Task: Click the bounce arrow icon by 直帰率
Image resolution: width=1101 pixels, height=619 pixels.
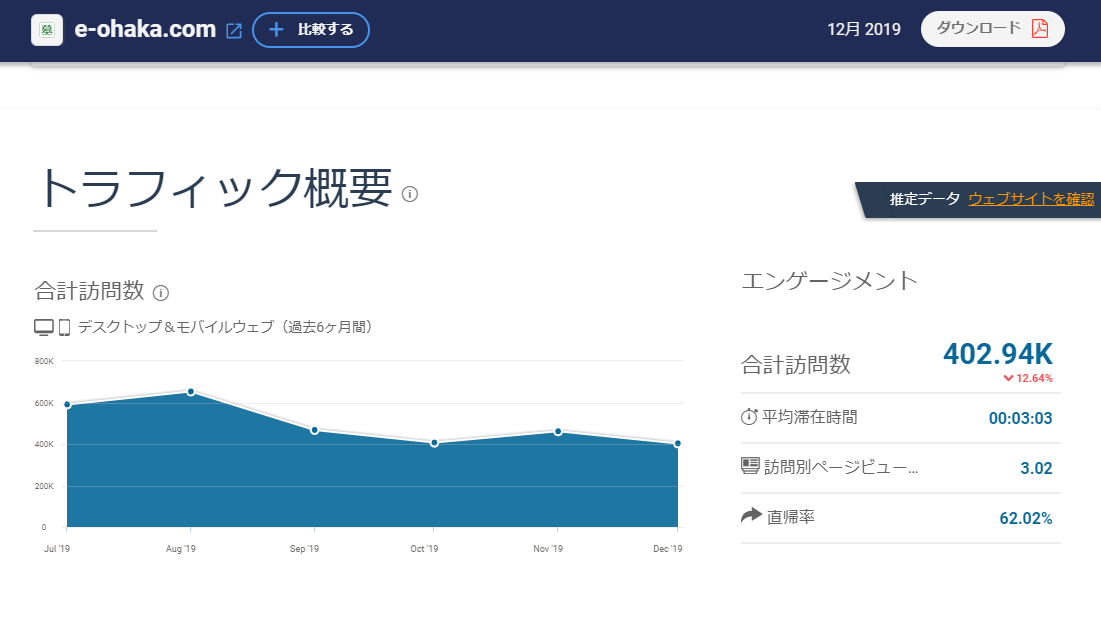Action: 751,515
